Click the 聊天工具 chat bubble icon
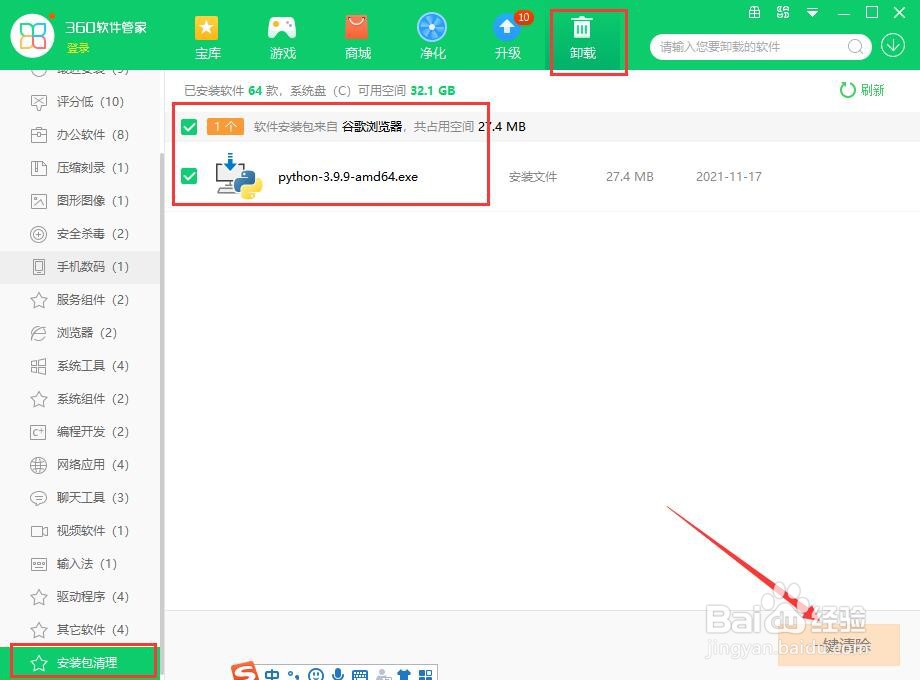Screen dimensions: 920x680 click(38, 498)
